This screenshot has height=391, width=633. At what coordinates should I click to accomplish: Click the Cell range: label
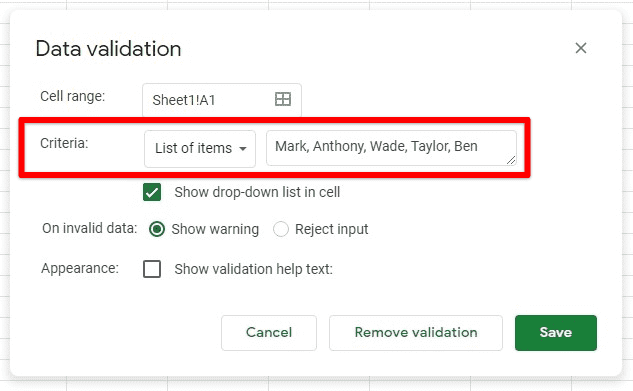coord(72,96)
